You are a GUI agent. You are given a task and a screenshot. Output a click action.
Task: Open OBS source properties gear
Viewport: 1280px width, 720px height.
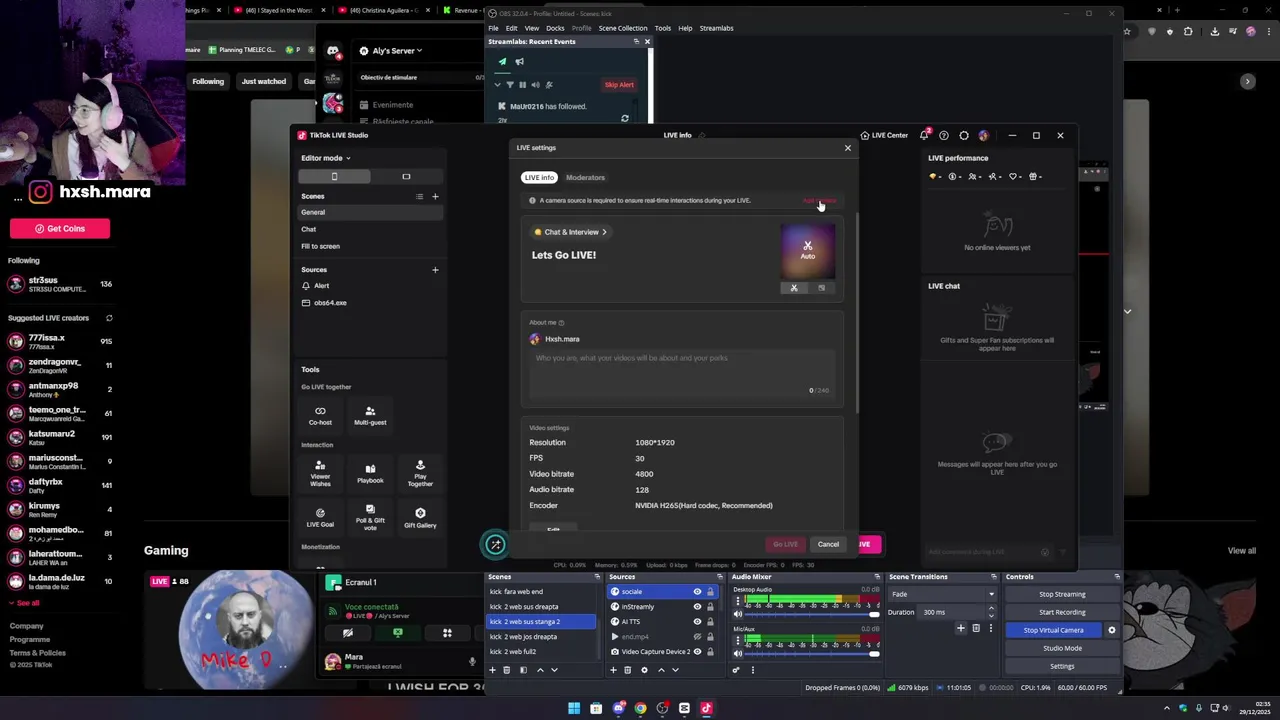(644, 670)
